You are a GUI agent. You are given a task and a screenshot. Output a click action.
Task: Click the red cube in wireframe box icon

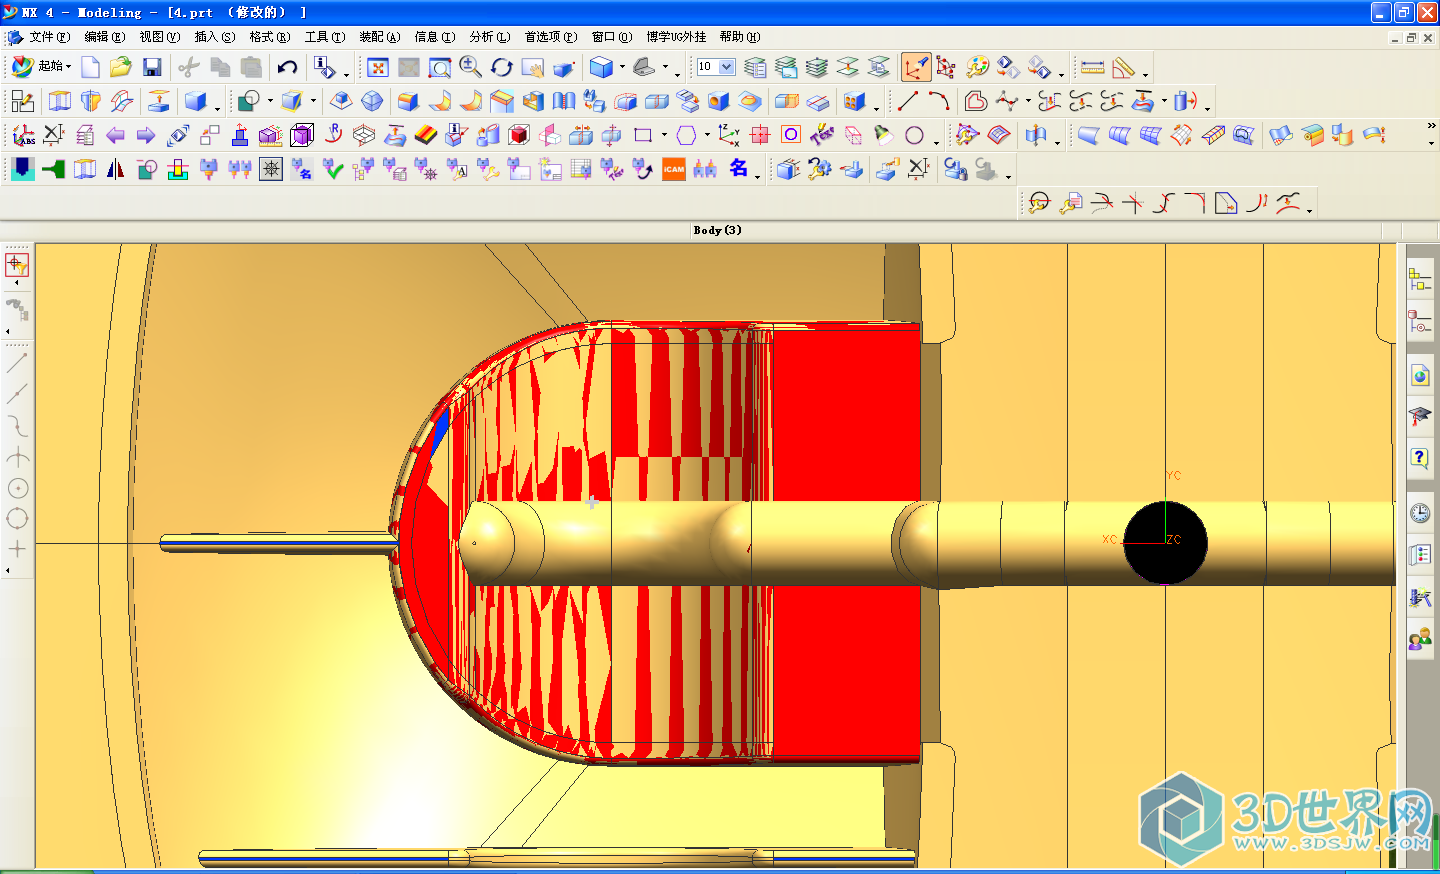(518, 135)
